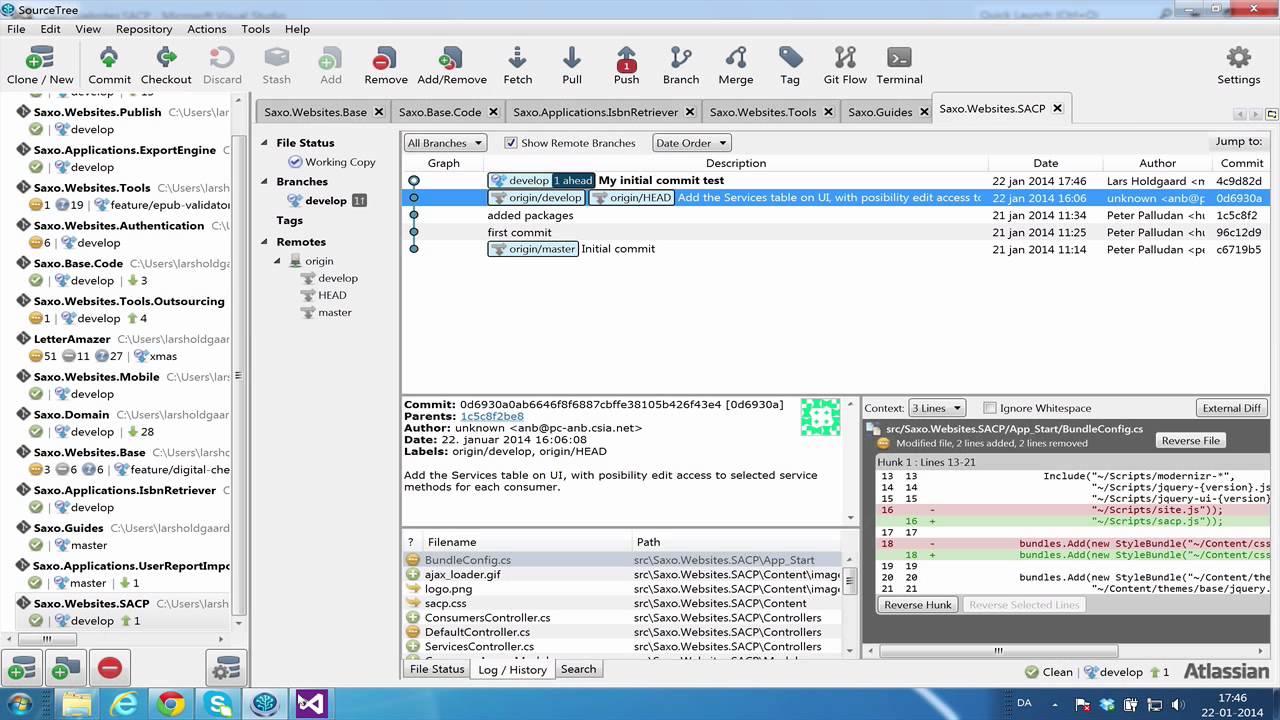Click the Add/Remove toolbar icon

(452, 65)
